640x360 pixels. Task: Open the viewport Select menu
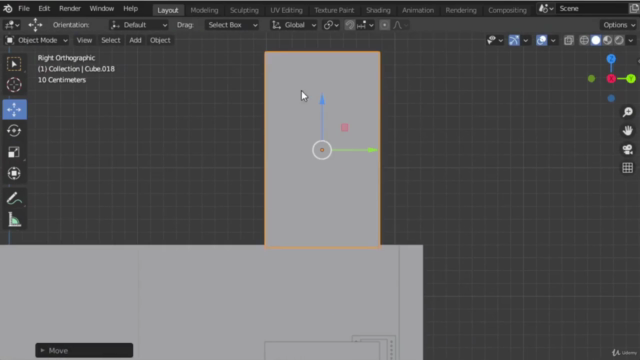coord(111,40)
